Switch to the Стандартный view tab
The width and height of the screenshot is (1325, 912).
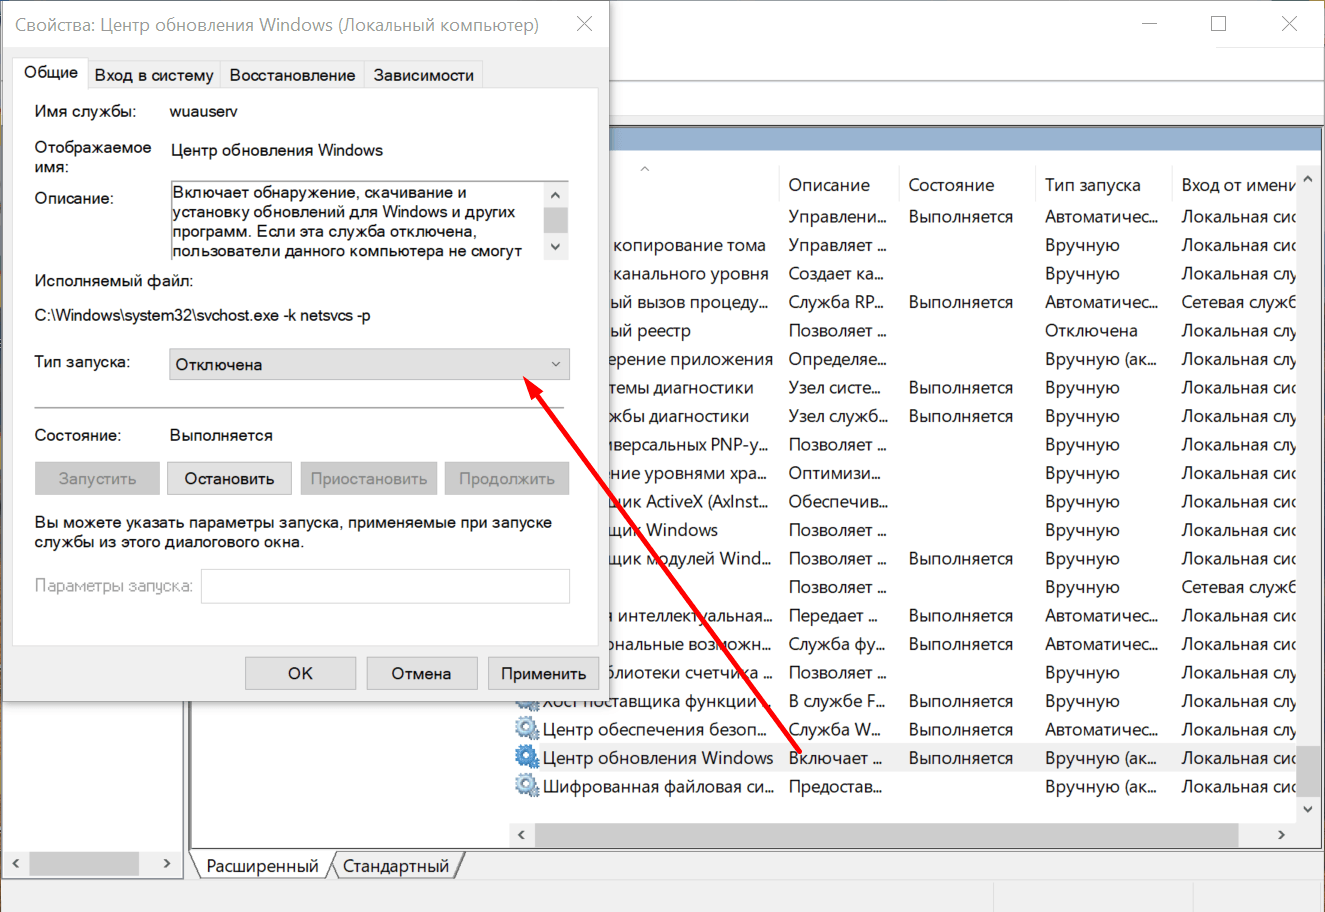396,866
